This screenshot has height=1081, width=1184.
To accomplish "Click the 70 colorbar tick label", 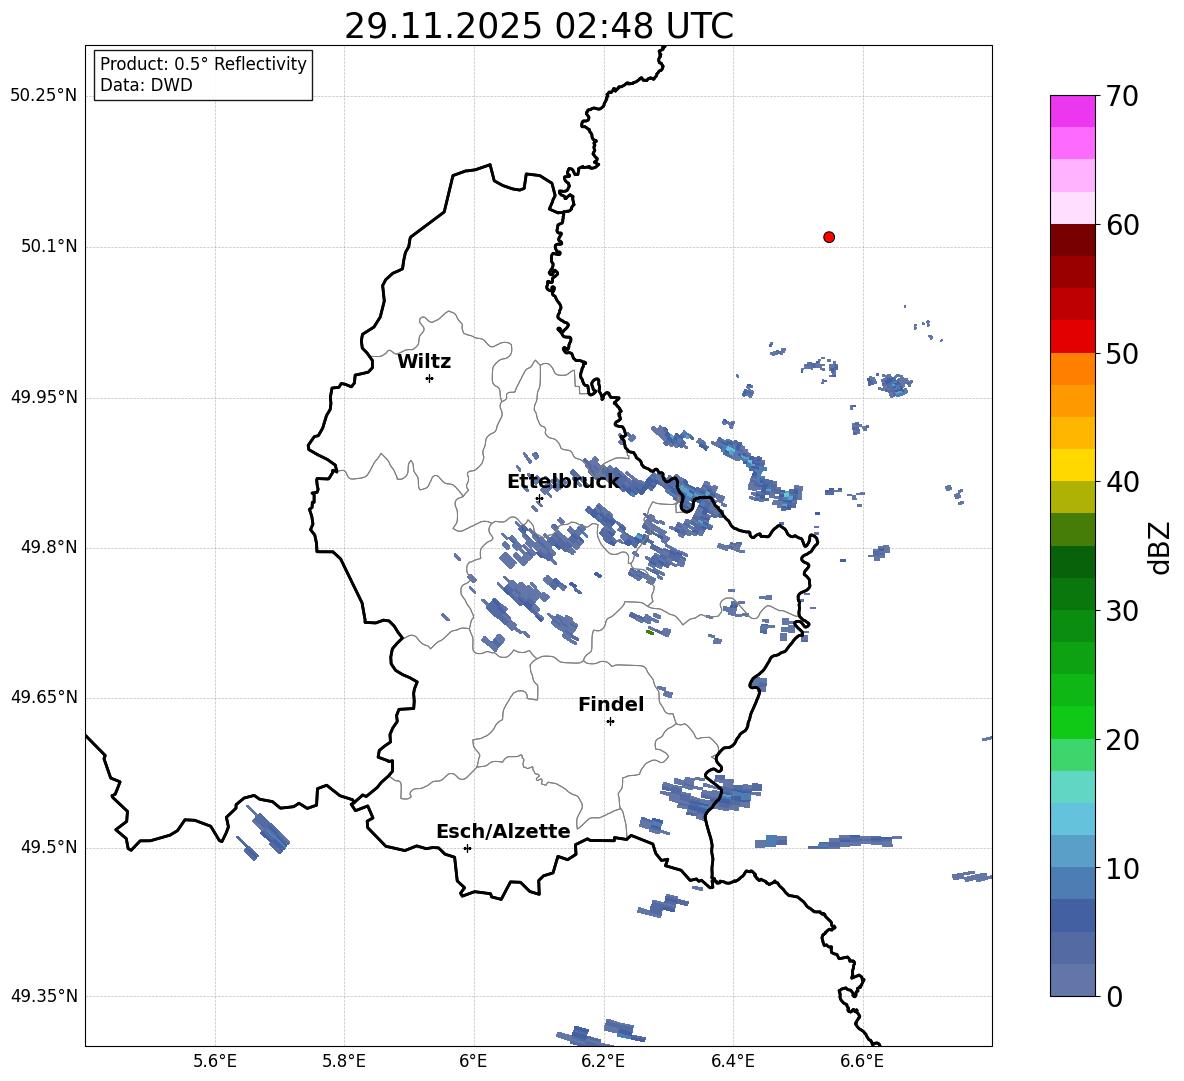I will click(1122, 96).
